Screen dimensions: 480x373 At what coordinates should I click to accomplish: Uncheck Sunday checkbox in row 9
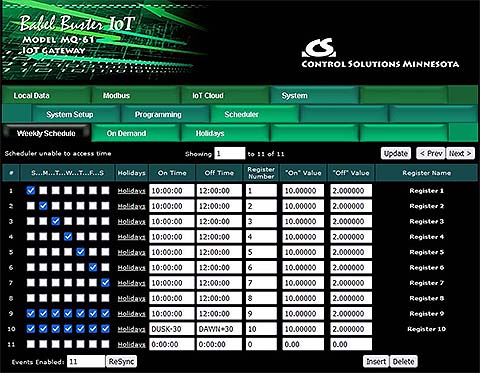[31, 313]
